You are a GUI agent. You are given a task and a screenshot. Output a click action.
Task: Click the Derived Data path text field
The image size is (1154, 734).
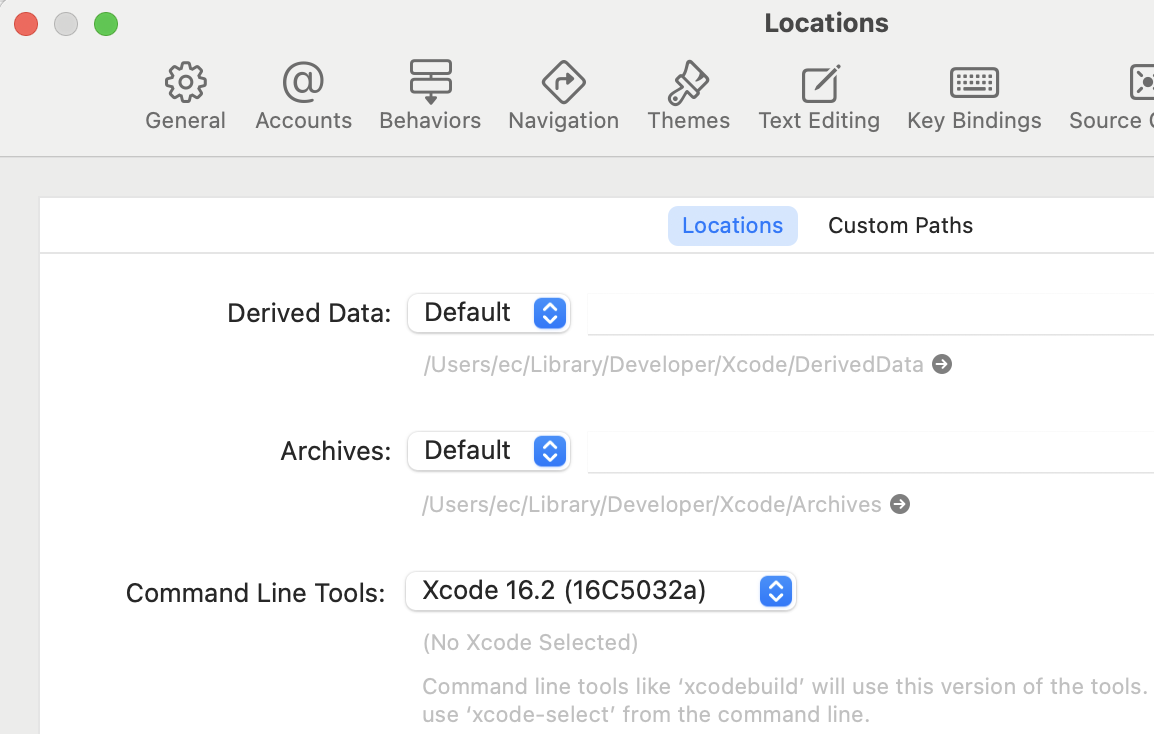point(870,314)
